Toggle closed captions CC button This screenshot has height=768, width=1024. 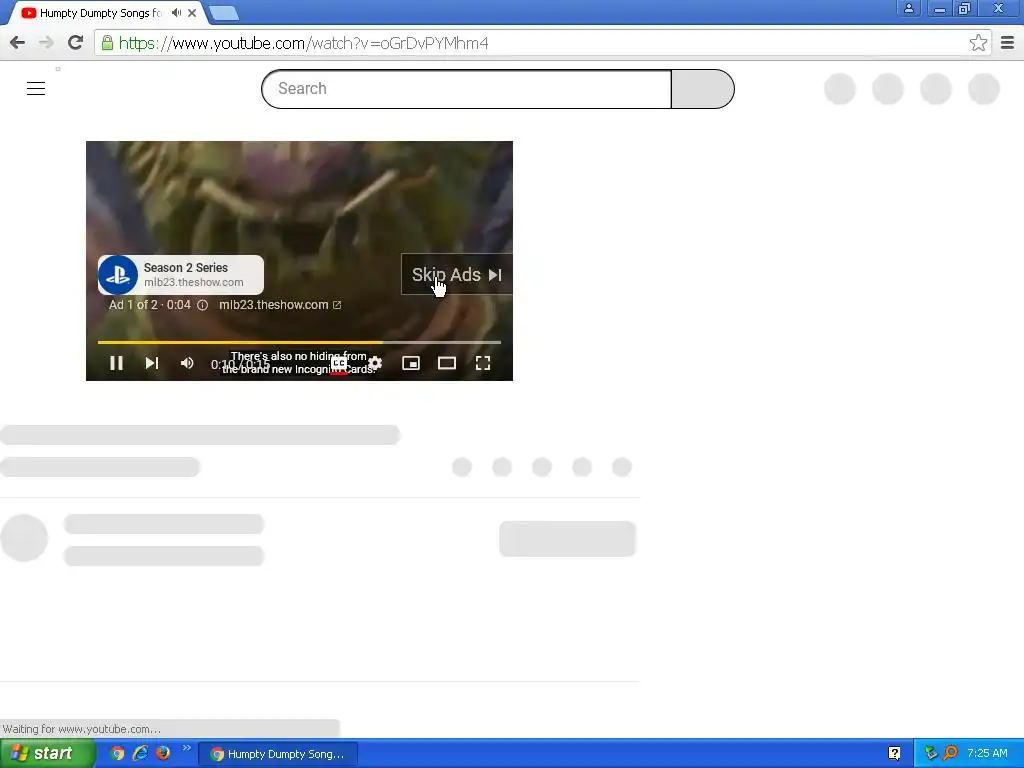point(338,364)
